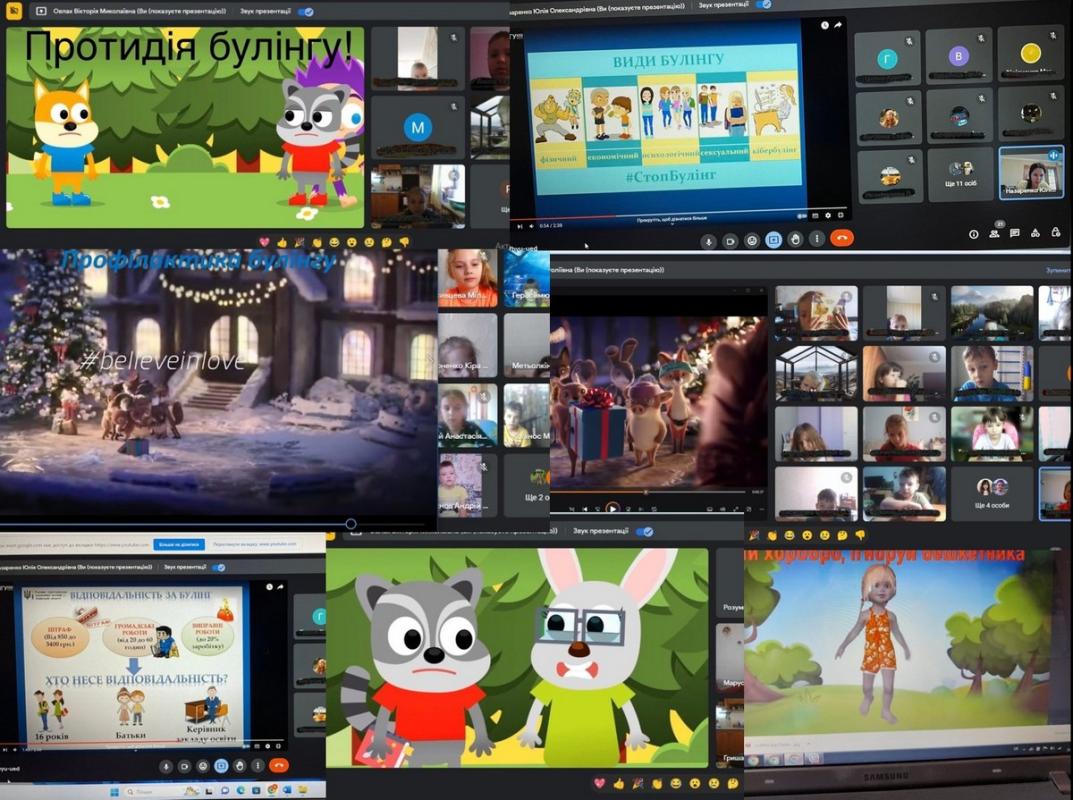This screenshot has width=1073, height=800.
Task: Expand the 'Ще 11 осіб' participants tile
Action: click(x=960, y=175)
